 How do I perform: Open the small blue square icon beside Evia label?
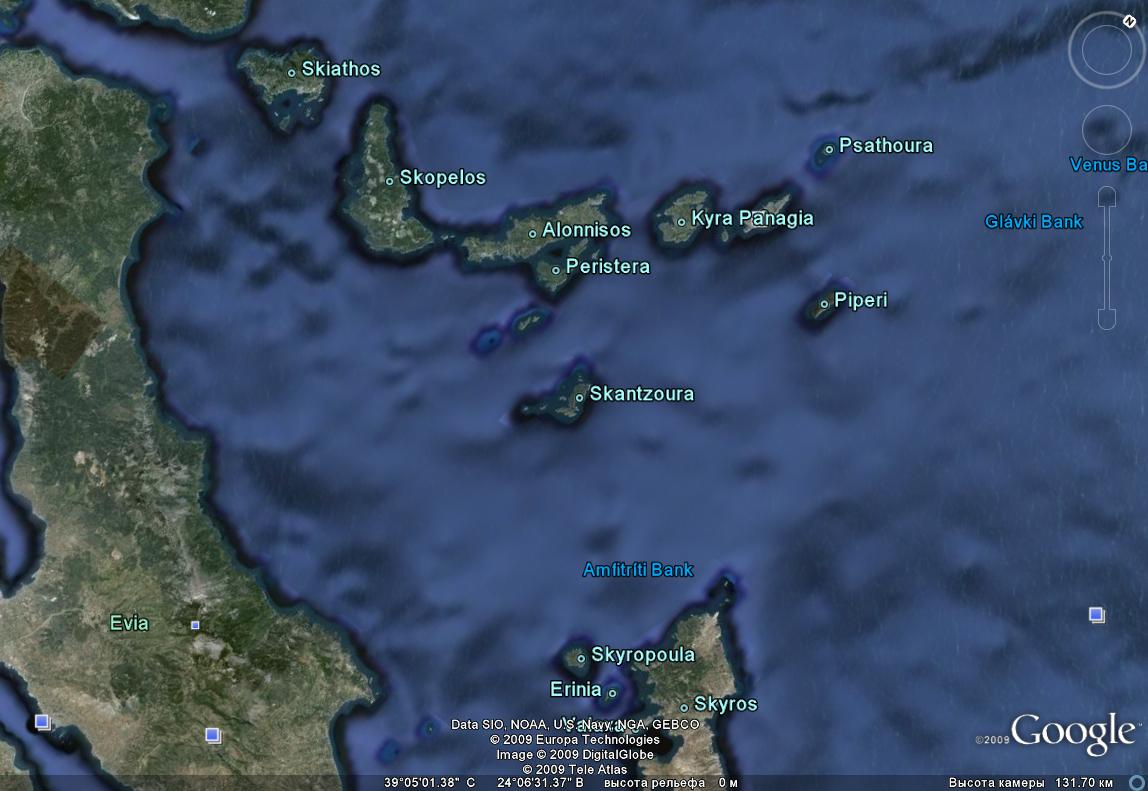(x=195, y=625)
